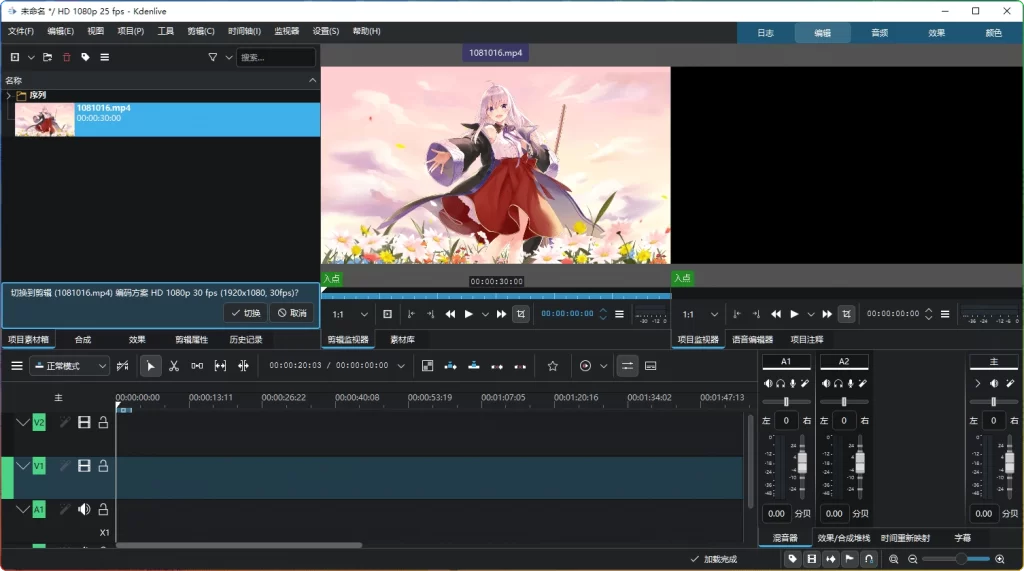Play clip in the clip monitor
1024x571 pixels.
coord(468,314)
